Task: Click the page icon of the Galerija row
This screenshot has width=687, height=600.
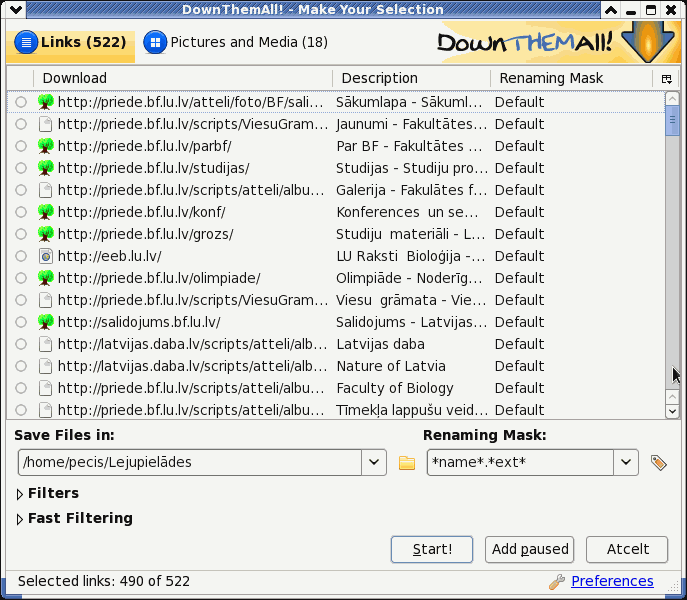Action: click(46, 190)
